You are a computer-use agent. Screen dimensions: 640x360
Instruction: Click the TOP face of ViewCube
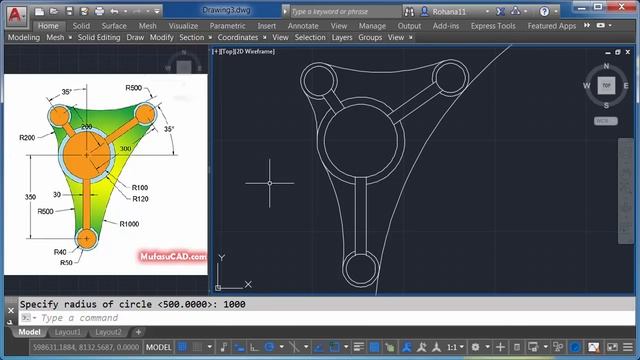[606, 86]
